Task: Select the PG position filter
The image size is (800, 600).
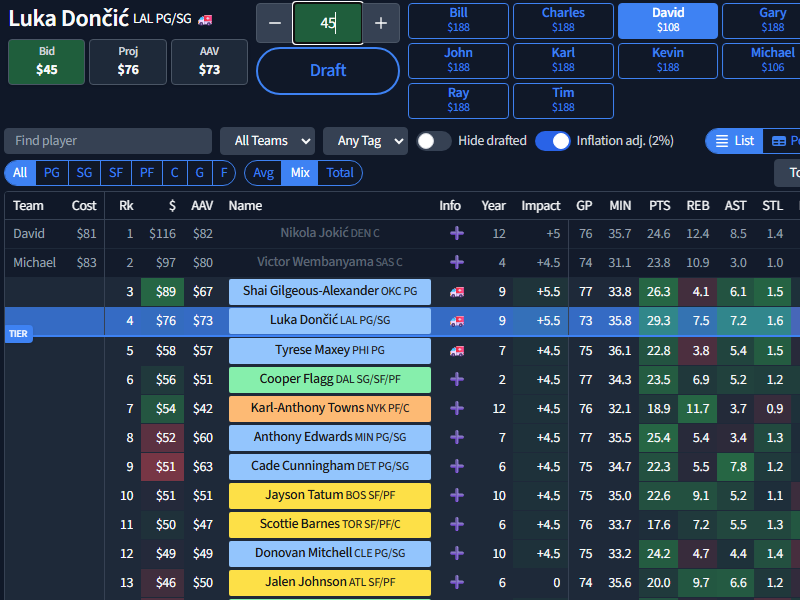Action: (x=52, y=172)
